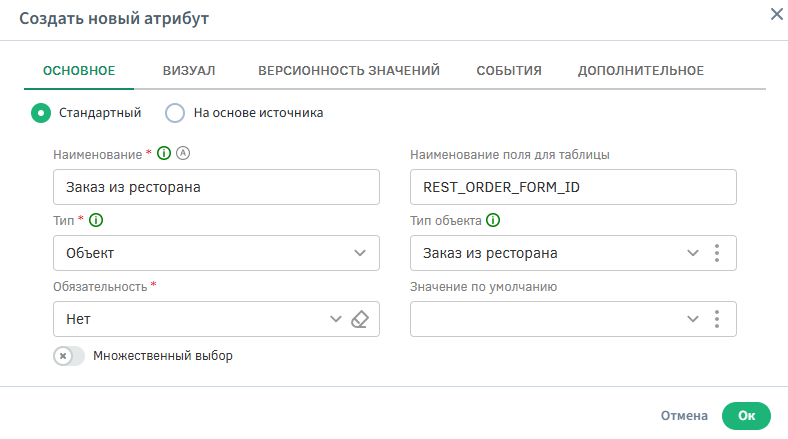The width and height of the screenshot is (788, 439).
Task: Open the Версионность значений tab
Action: [x=349, y=70]
